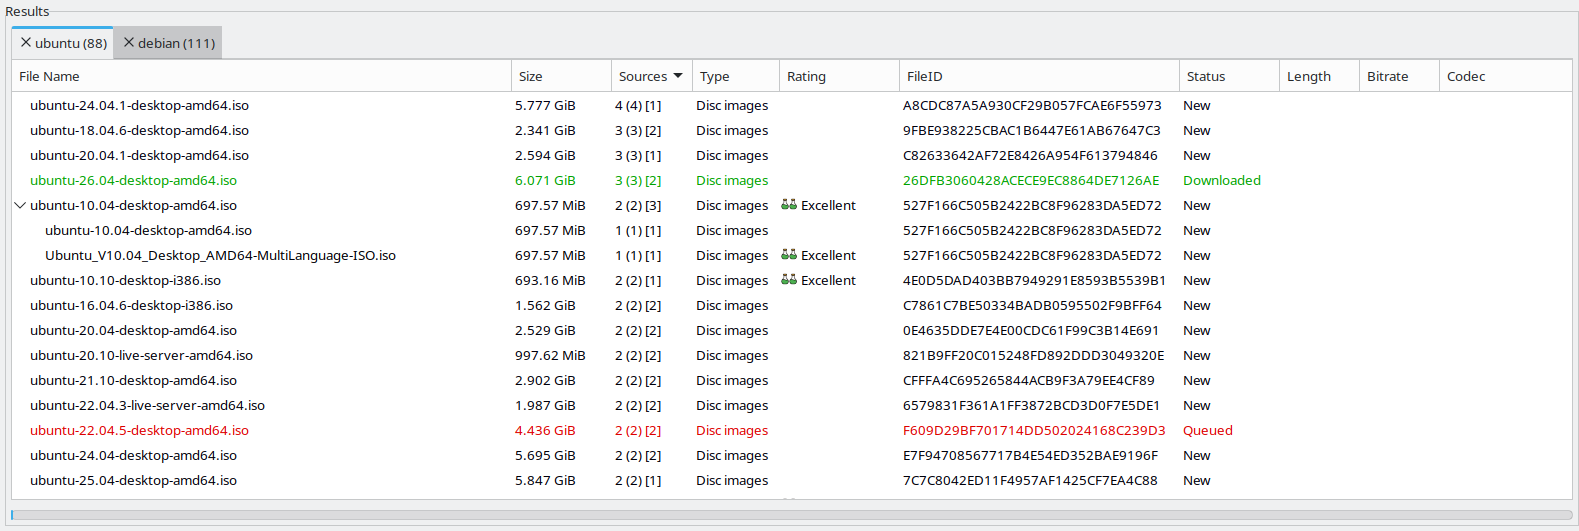Click FileID 7C7C8042ED11F4957AF1425CF7EA4C88

[1030, 480]
